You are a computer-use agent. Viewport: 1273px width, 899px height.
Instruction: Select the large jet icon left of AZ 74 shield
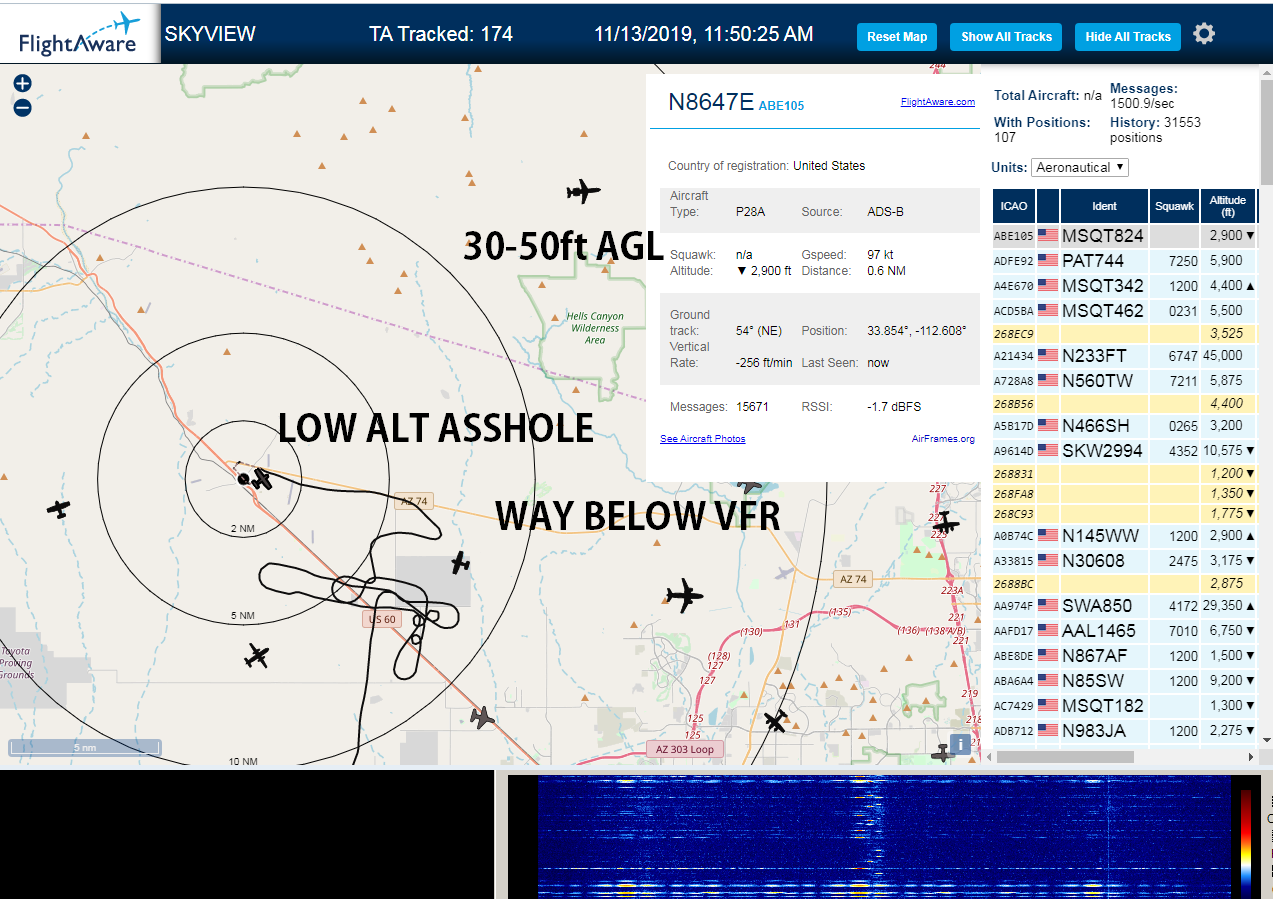(x=685, y=596)
